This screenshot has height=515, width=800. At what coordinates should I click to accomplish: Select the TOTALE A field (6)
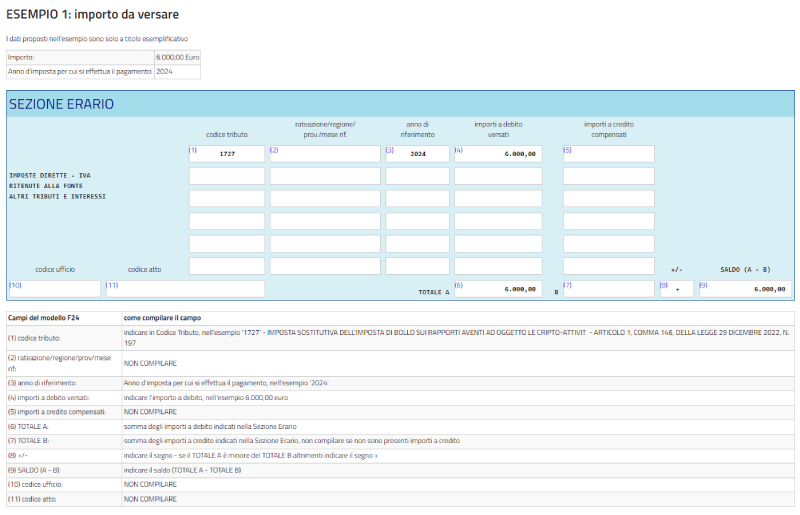(497, 289)
